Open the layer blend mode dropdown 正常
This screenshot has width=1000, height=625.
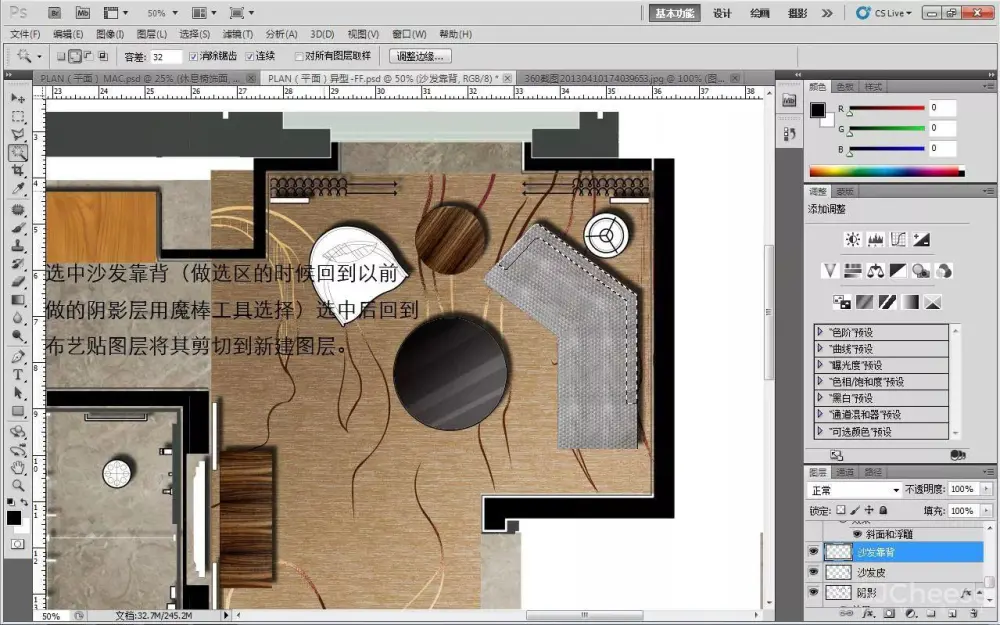point(855,490)
